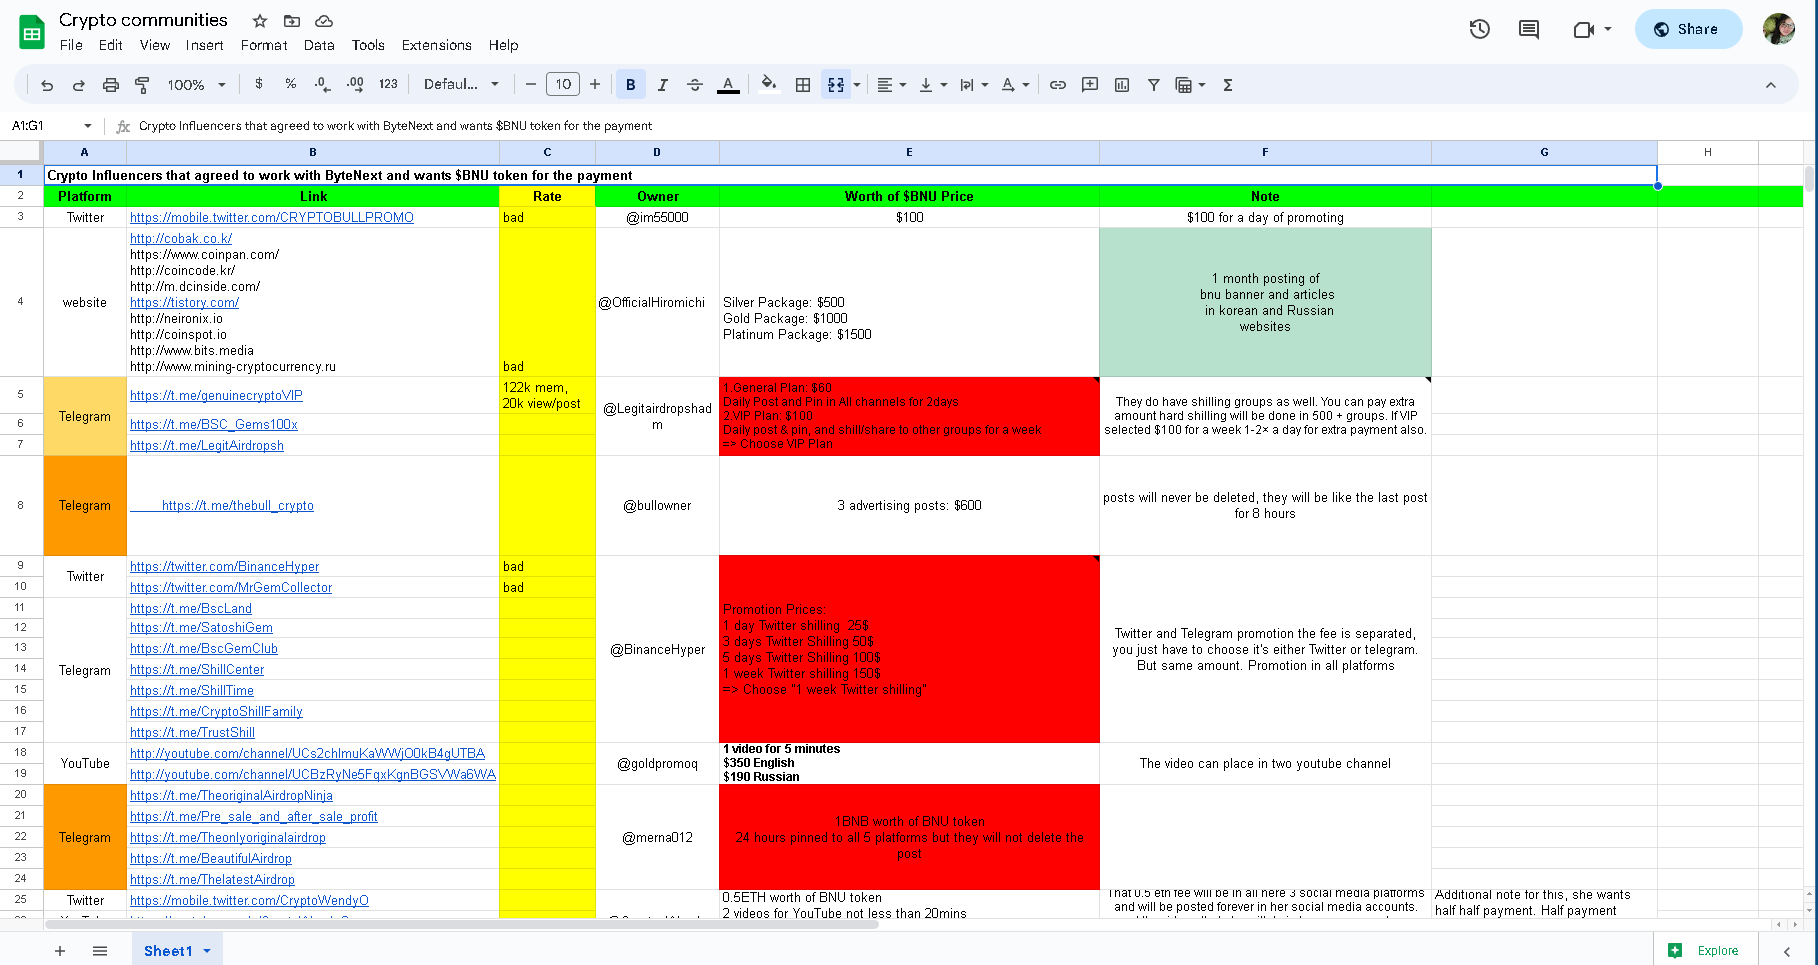
Task: Open filter views dropdown
Action: (x=1190, y=85)
